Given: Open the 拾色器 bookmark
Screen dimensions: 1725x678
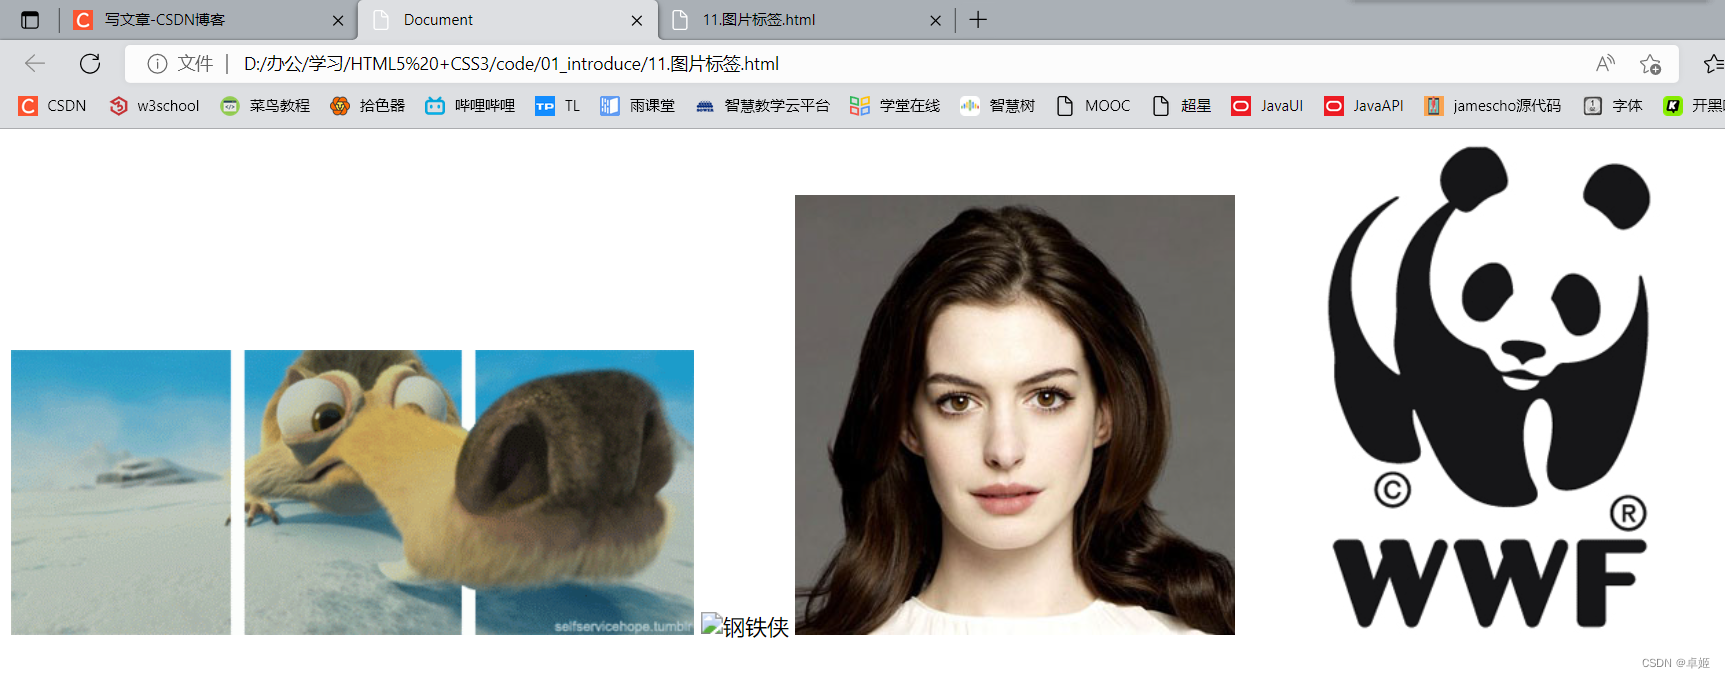Looking at the screenshot, I should (368, 106).
